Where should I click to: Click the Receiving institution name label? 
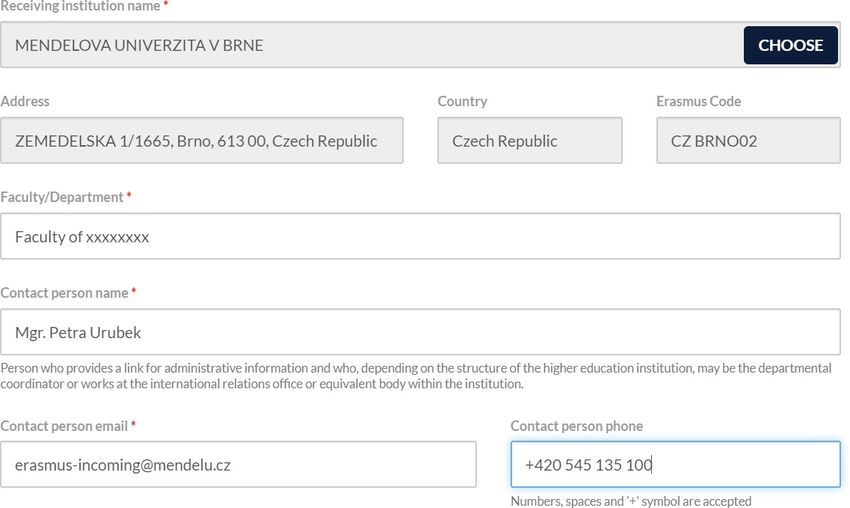click(x=80, y=6)
